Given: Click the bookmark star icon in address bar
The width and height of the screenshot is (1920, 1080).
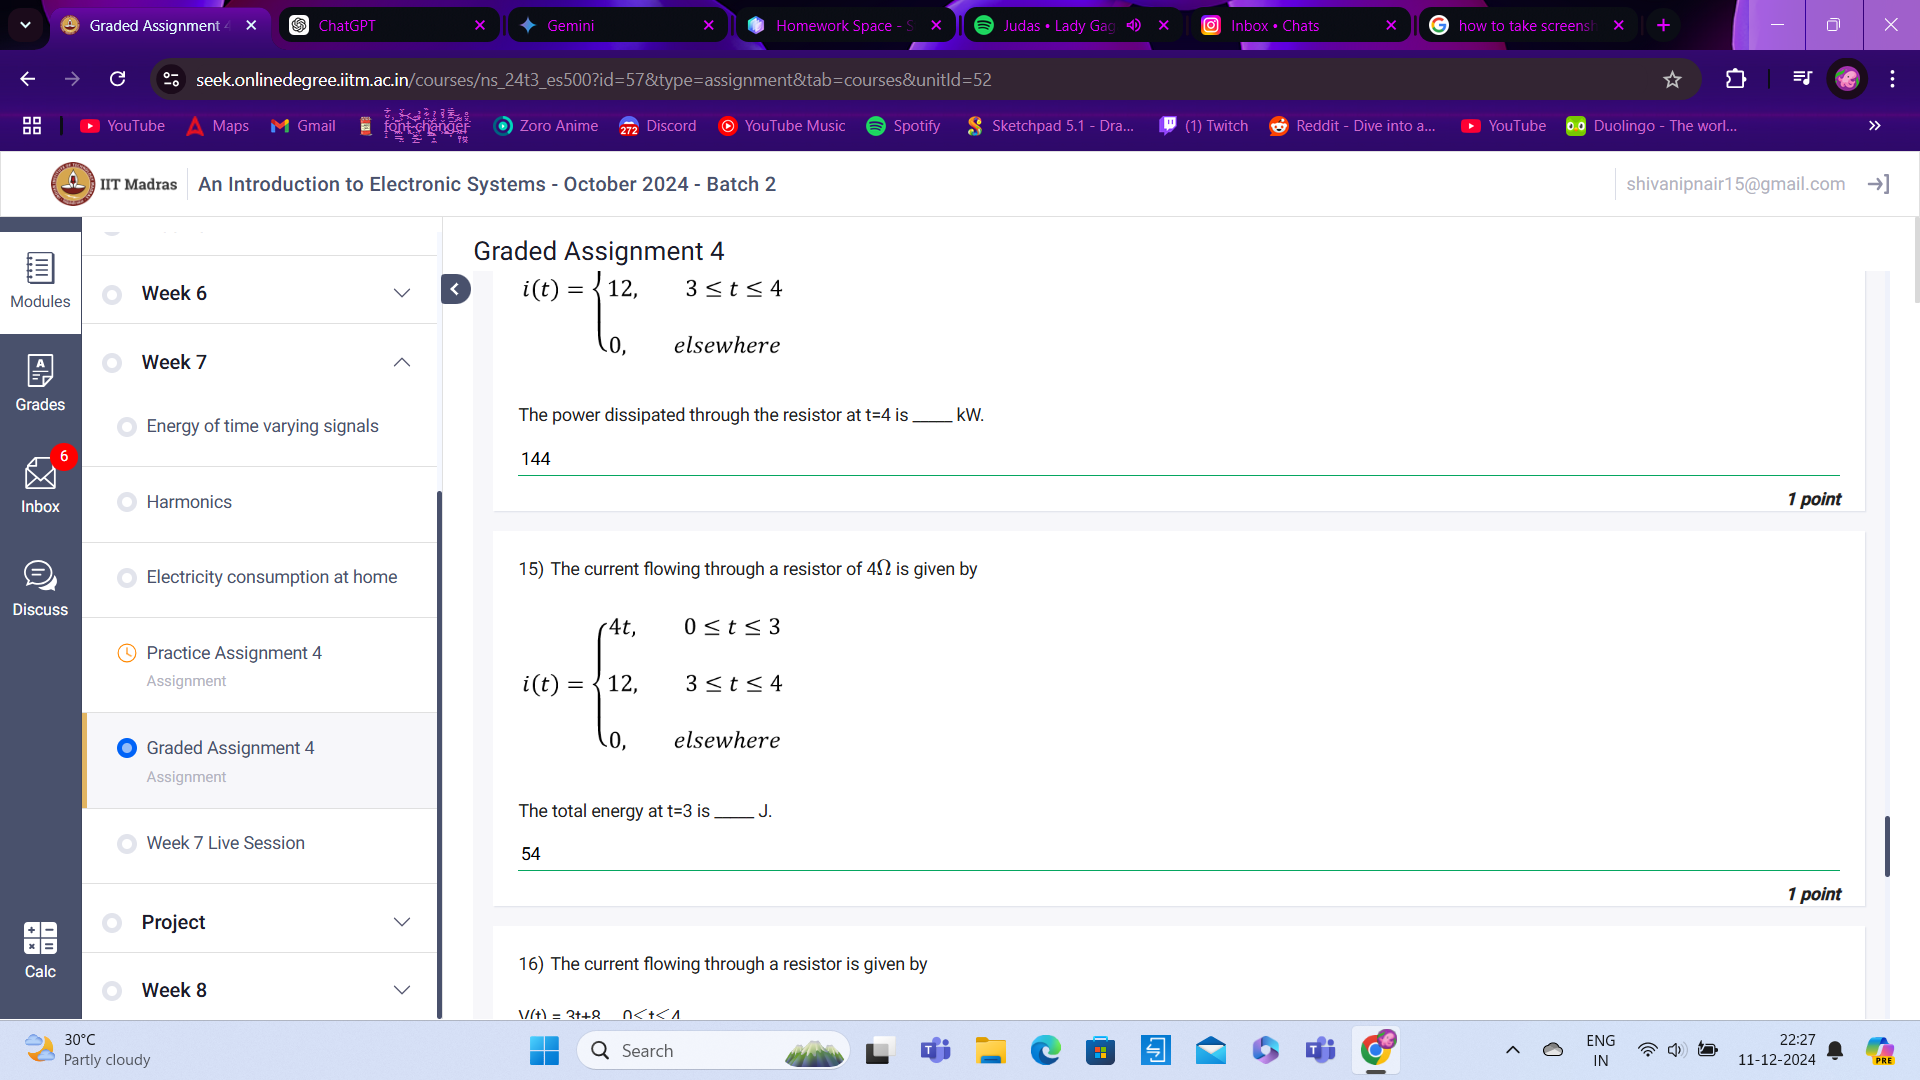Looking at the screenshot, I should coord(1672,79).
